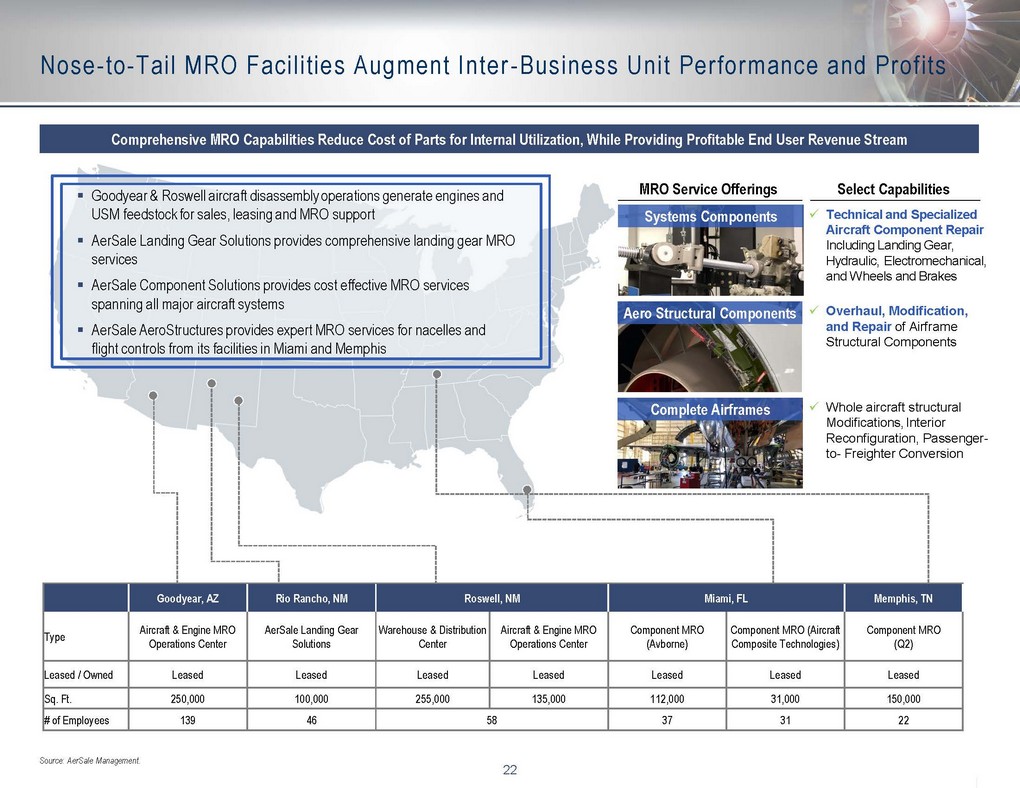1020x788 pixels.
Task: Click 'Overhaul, Modification, and Repair' text
Action: [x=896, y=319]
